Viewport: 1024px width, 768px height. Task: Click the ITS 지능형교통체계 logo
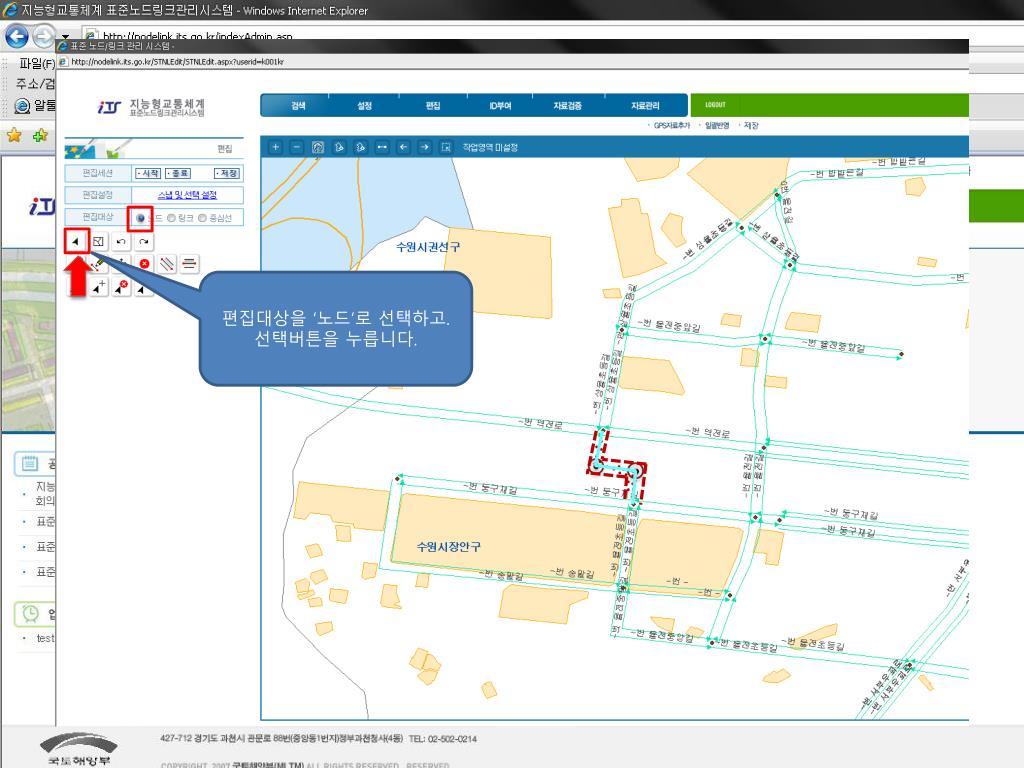point(152,107)
